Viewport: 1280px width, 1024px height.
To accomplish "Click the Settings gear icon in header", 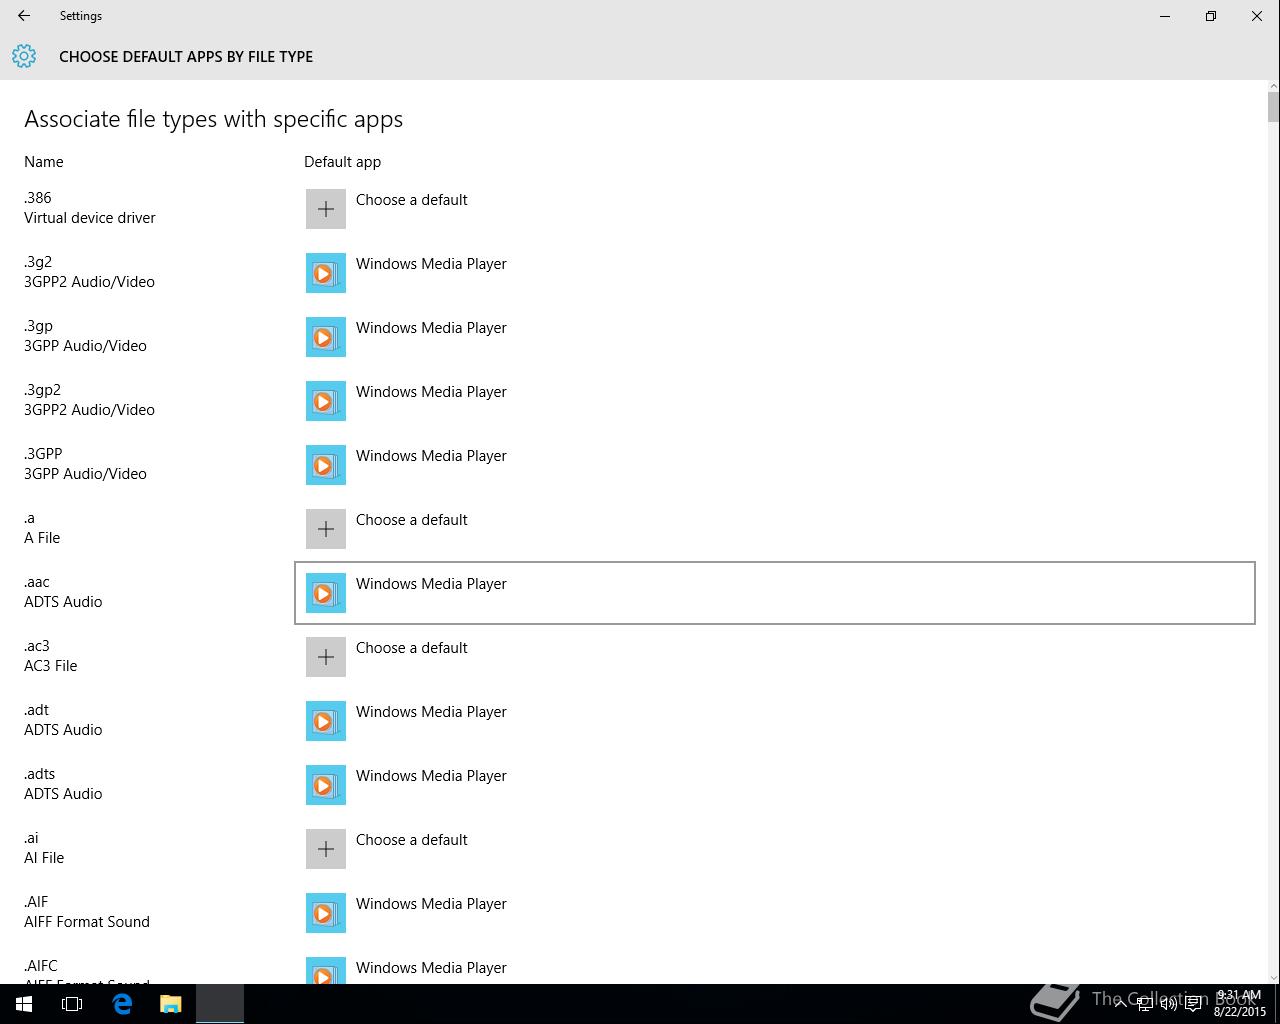I will tap(24, 56).
